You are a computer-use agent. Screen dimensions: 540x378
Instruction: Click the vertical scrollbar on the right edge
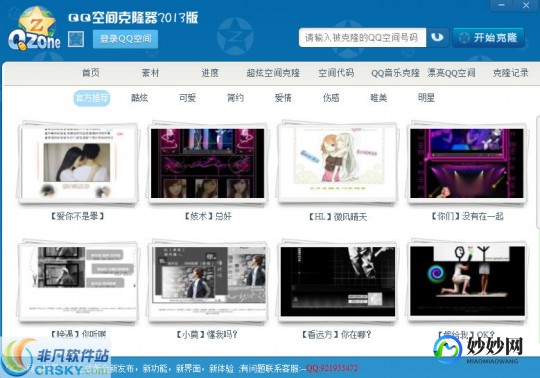538,172
